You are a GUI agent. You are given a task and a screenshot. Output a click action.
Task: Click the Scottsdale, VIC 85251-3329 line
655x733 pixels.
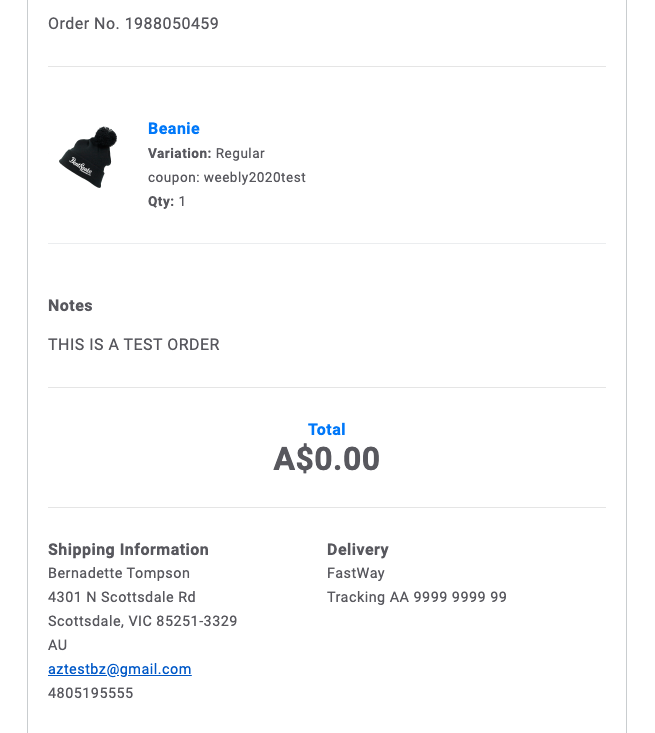(x=143, y=621)
